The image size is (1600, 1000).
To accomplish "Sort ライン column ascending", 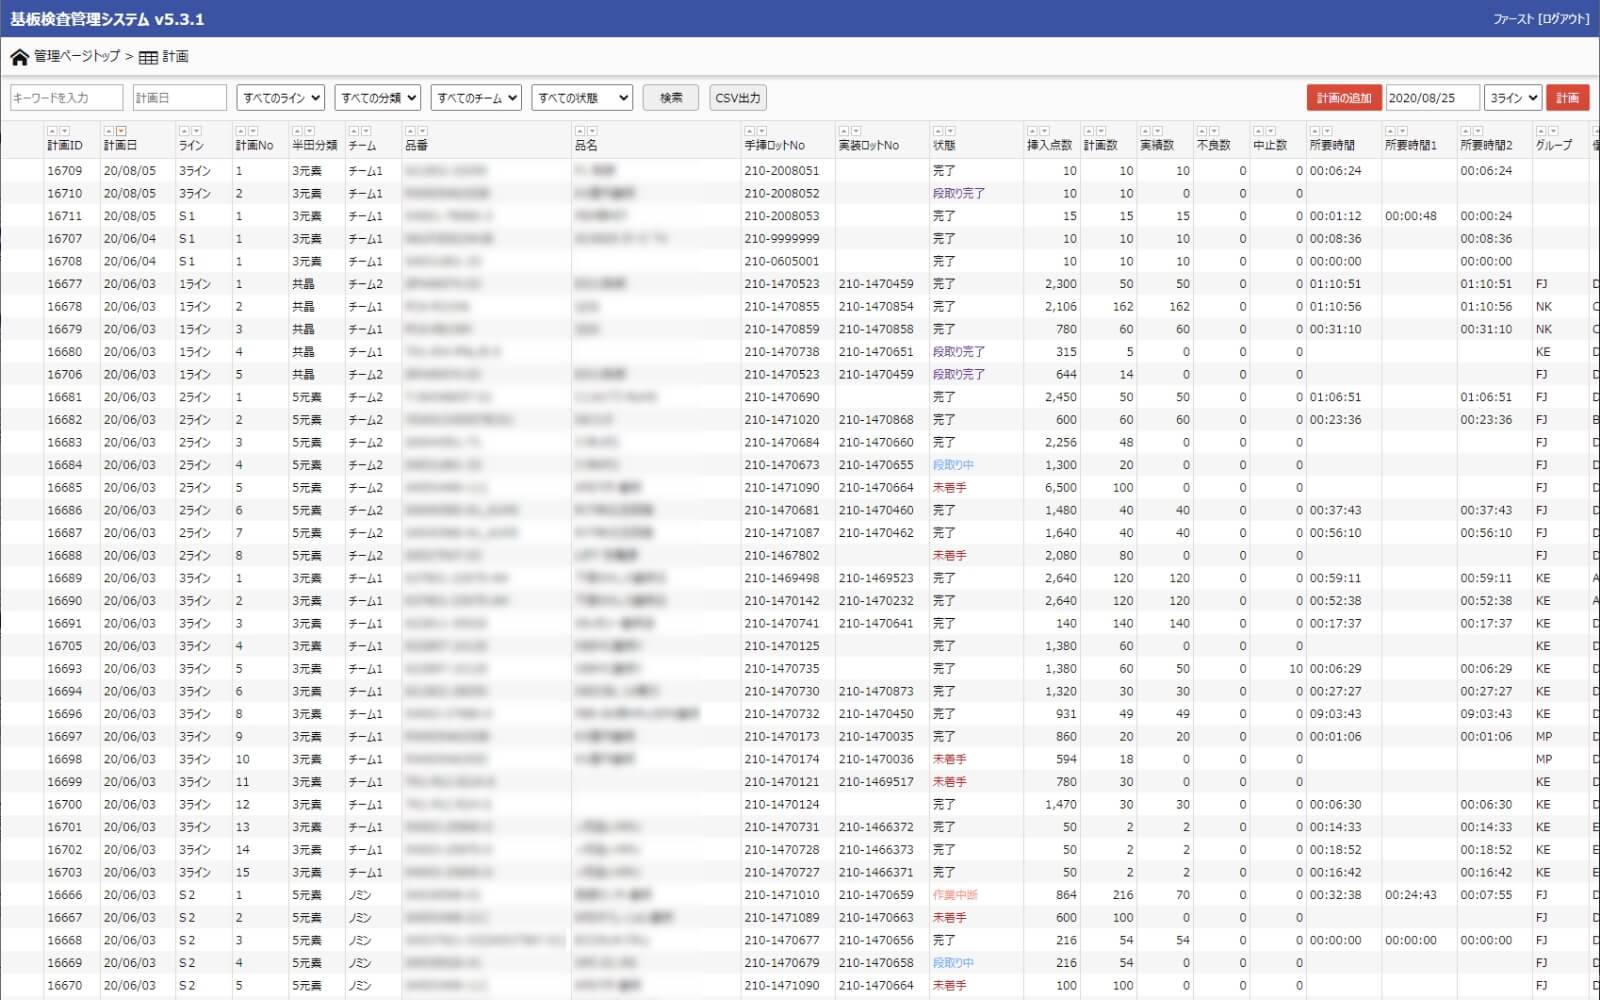I will click(184, 132).
